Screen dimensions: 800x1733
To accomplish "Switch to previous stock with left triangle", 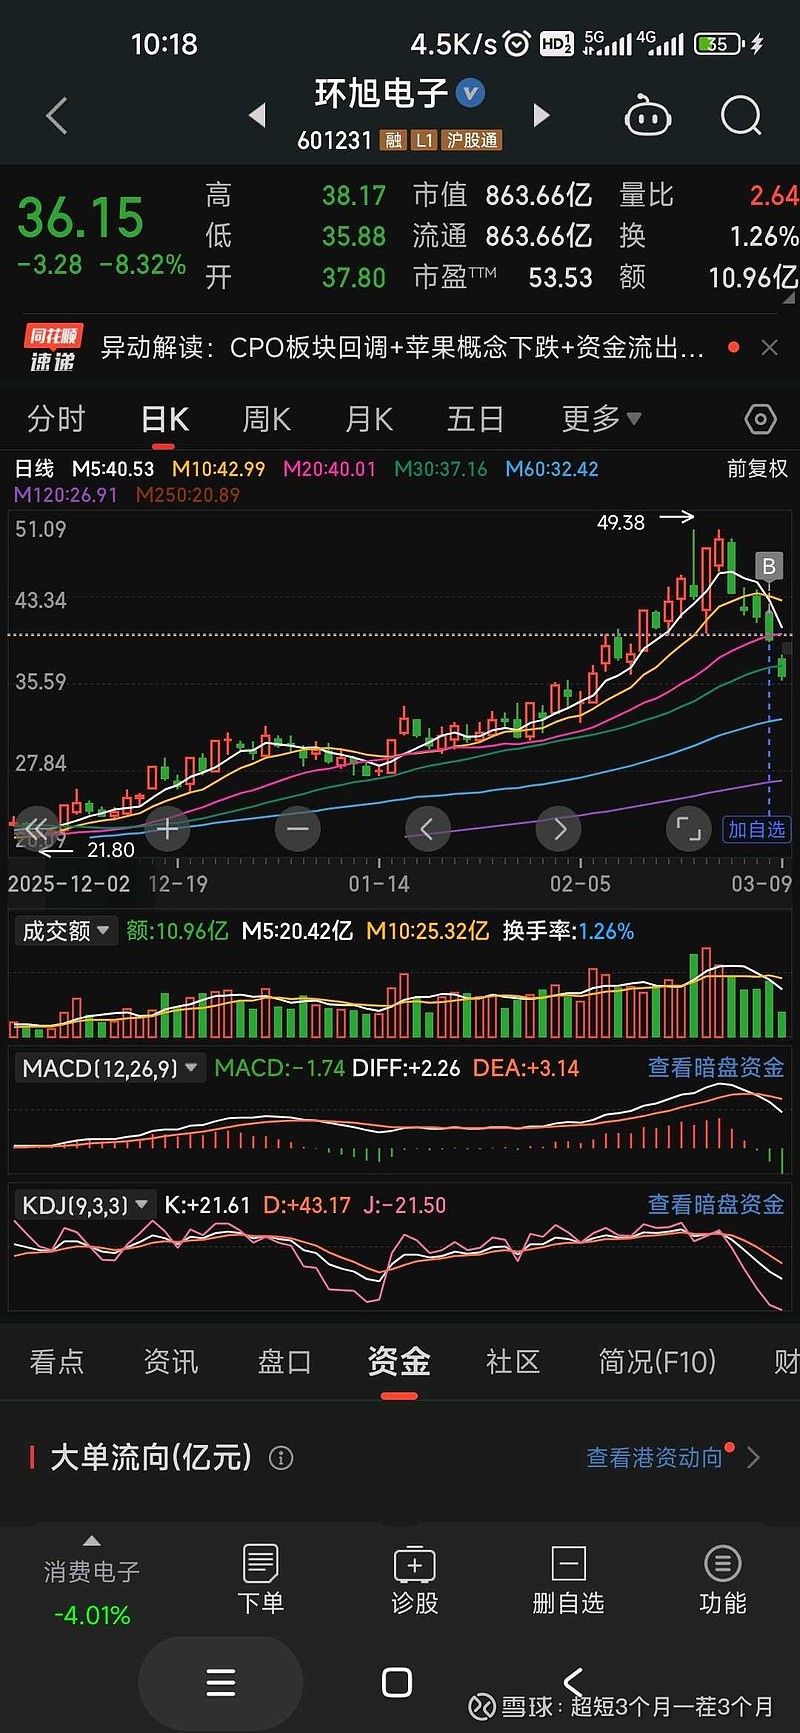I will click(x=258, y=115).
